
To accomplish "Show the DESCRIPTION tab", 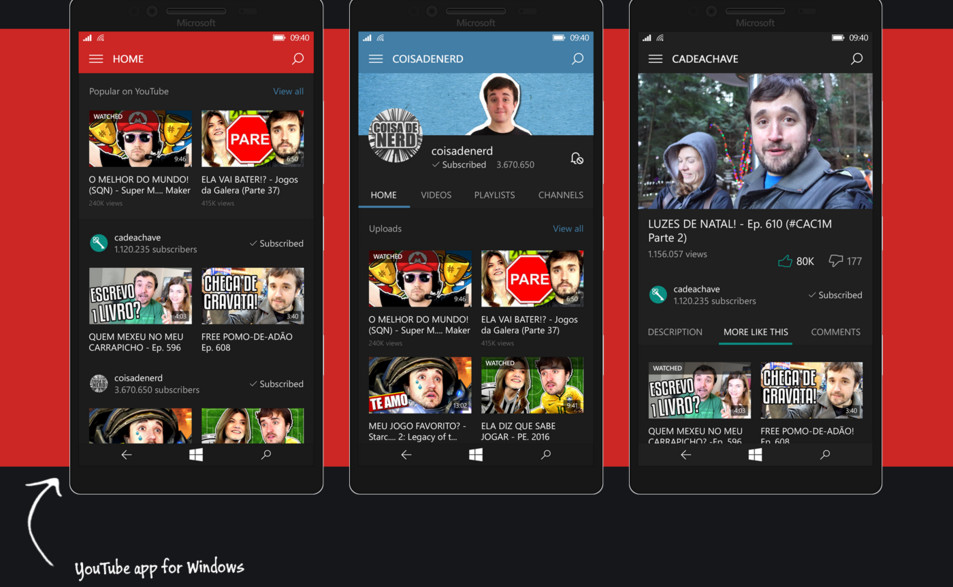I will click(x=675, y=332).
